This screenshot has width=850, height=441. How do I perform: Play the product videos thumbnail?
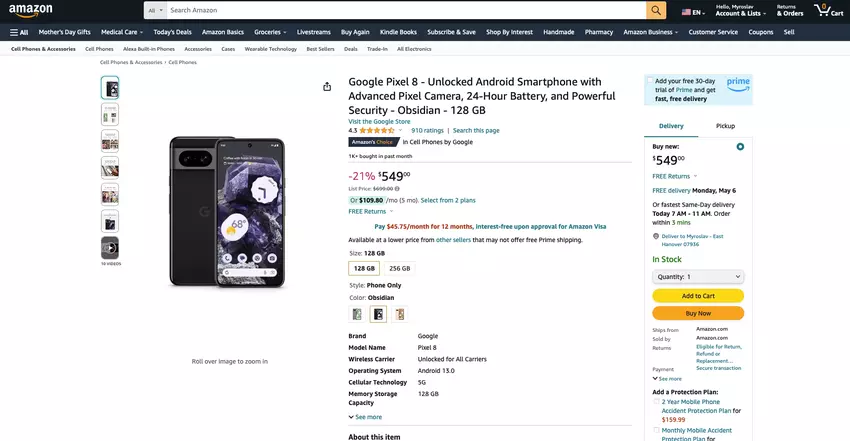point(110,247)
